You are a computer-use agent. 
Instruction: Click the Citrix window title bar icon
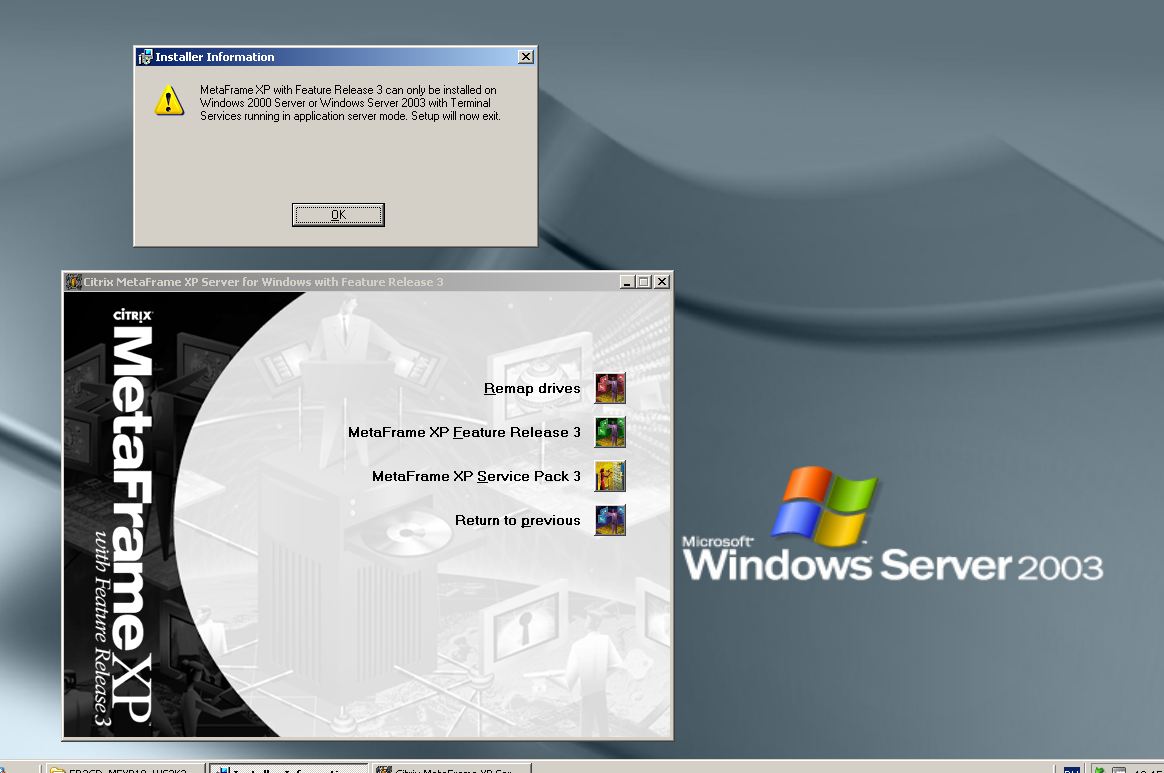[x=73, y=282]
